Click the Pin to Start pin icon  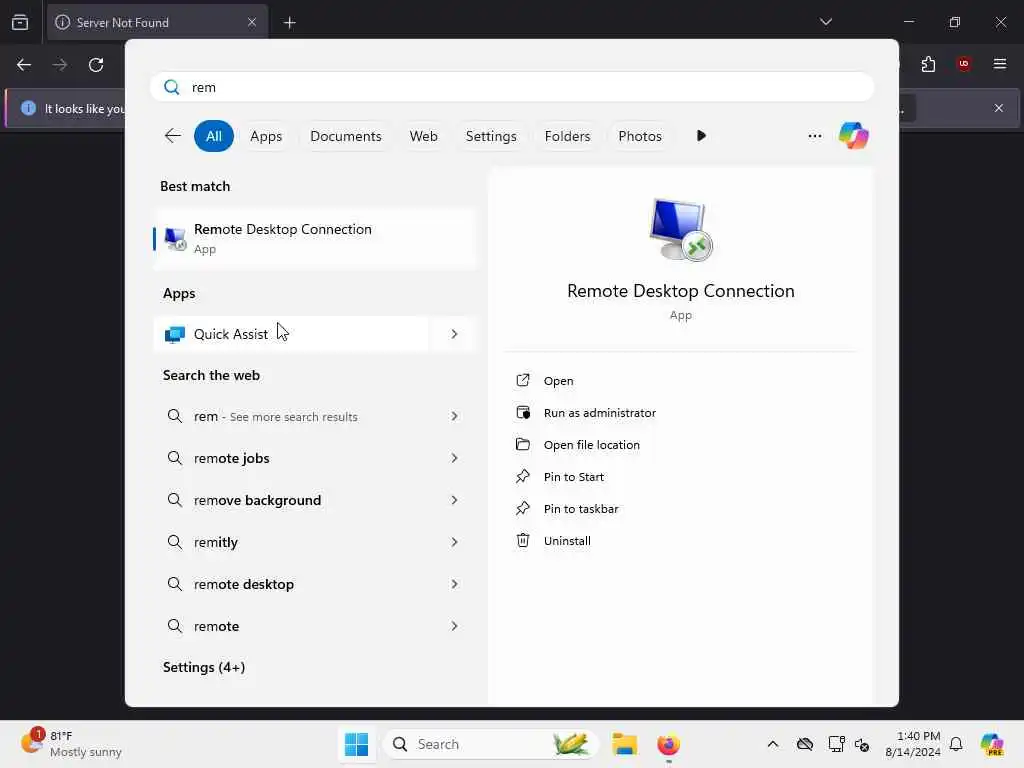pyautogui.click(x=522, y=476)
